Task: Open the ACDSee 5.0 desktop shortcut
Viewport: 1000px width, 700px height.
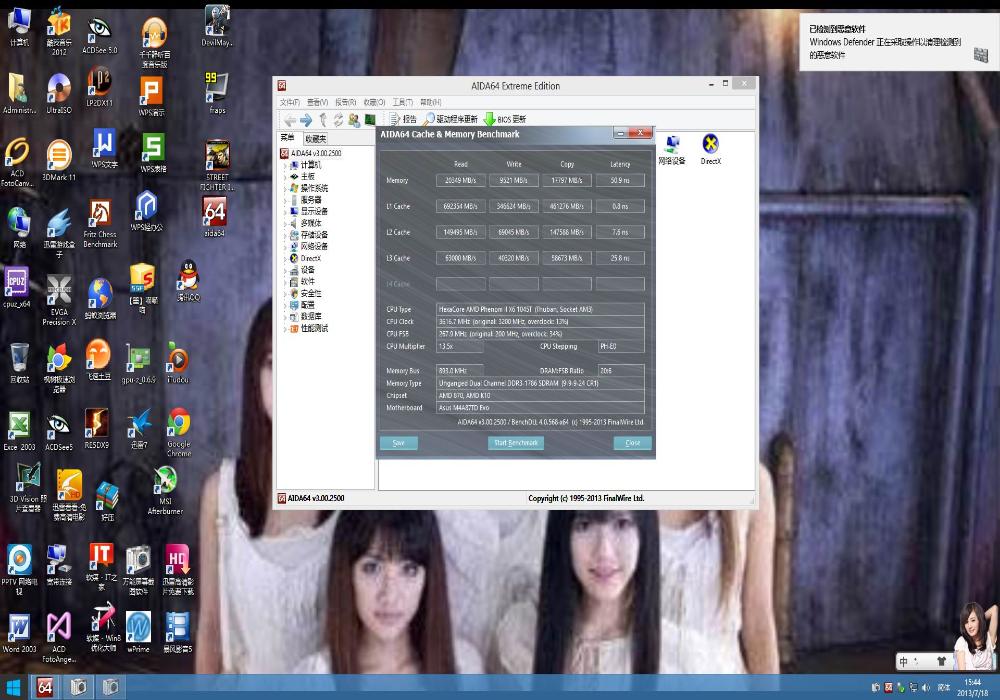Action: click(99, 36)
